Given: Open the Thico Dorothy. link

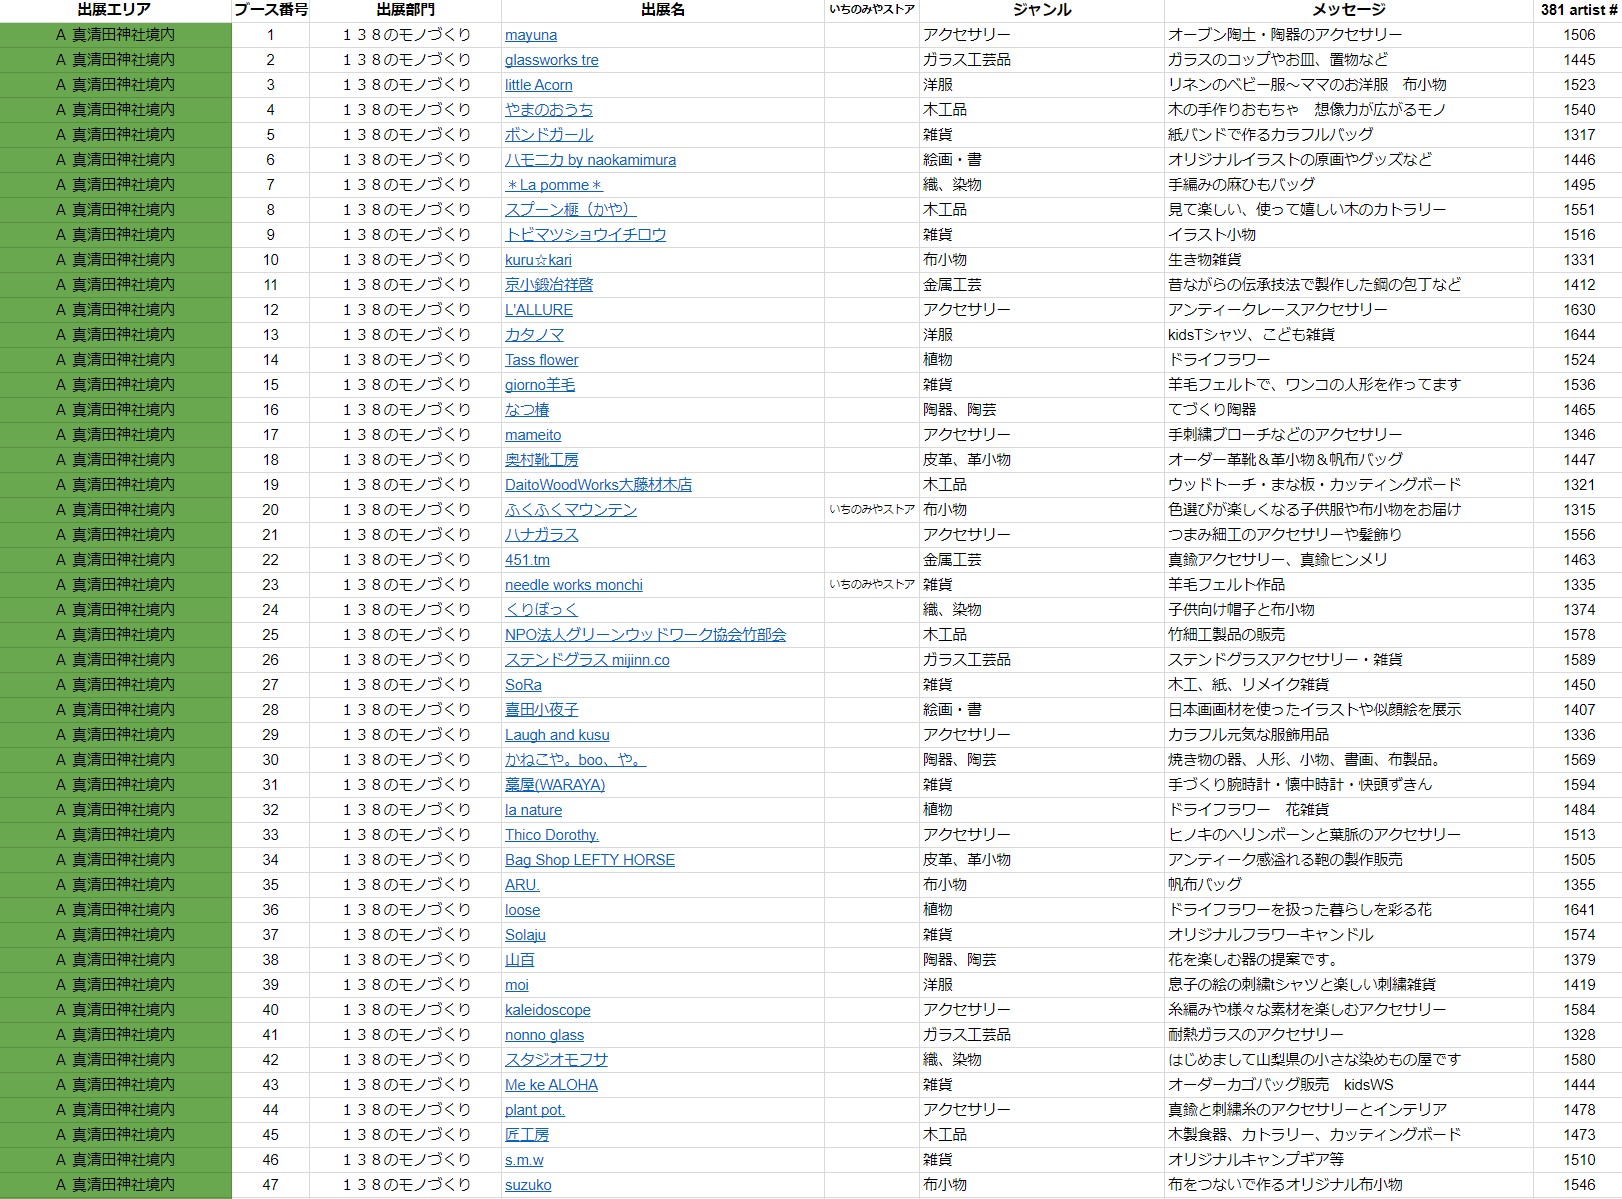Looking at the screenshot, I should 552,835.
